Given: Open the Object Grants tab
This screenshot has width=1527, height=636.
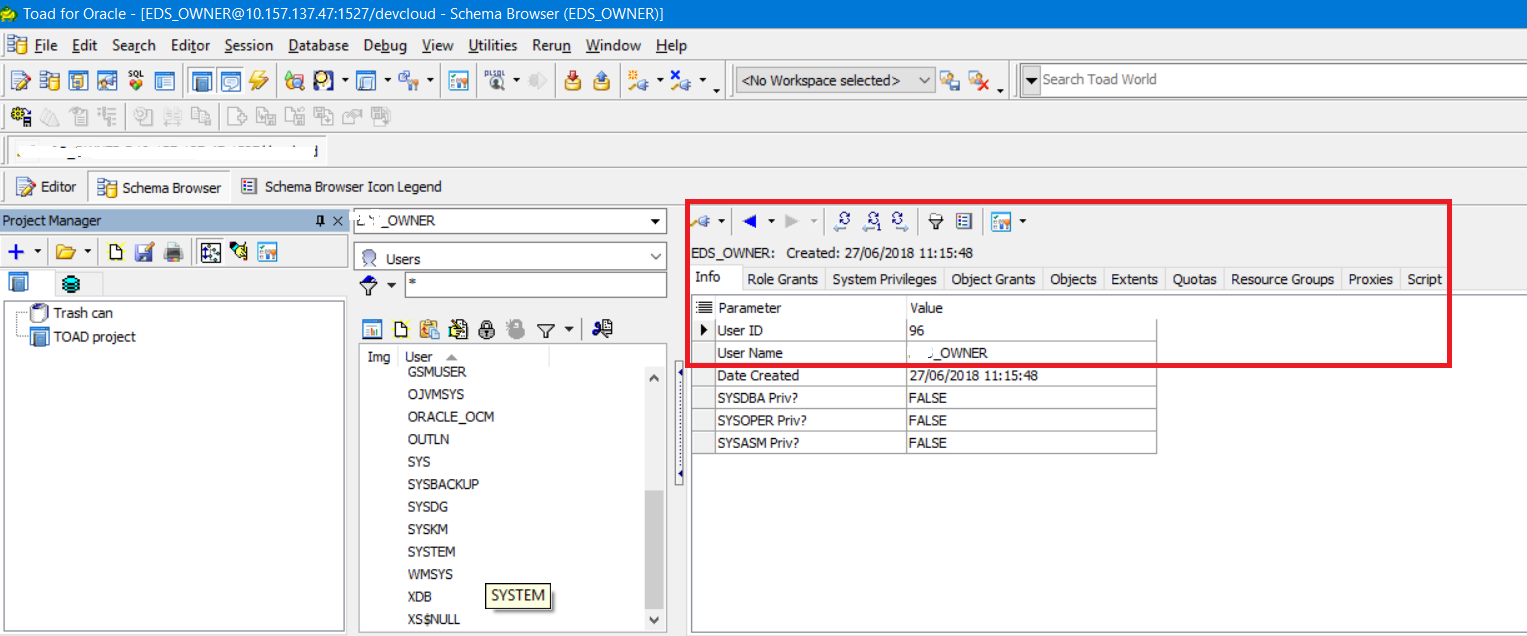Looking at the screenshot, I should pos(993,279).
